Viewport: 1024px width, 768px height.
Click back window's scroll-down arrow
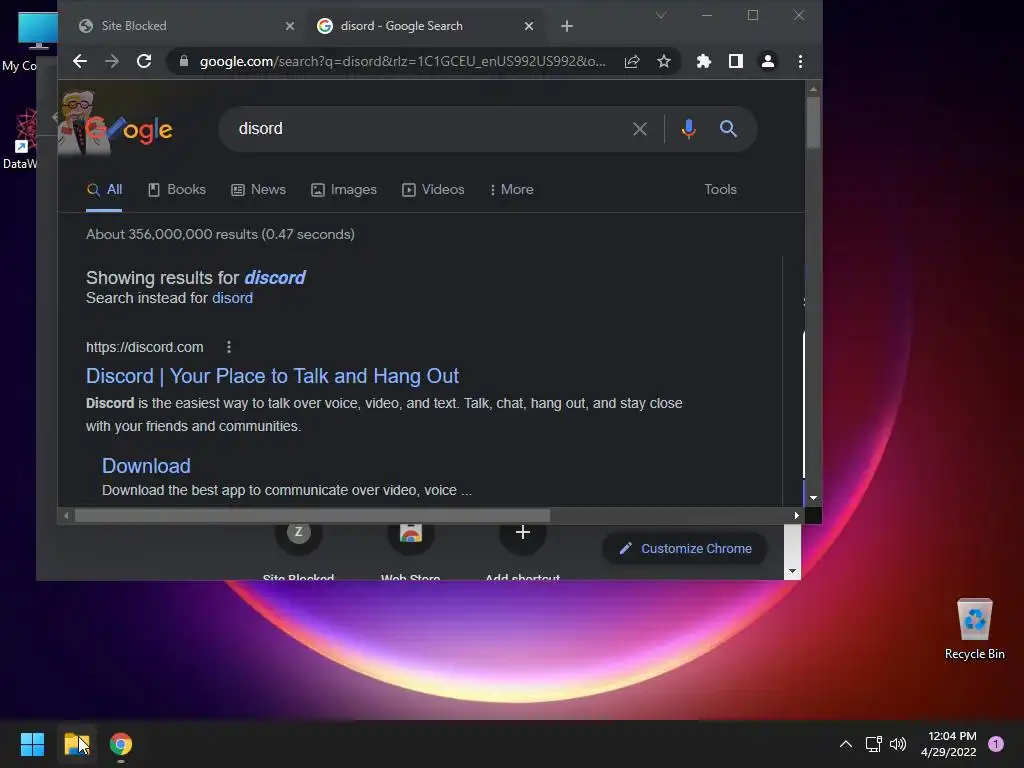tap(792, 571)
